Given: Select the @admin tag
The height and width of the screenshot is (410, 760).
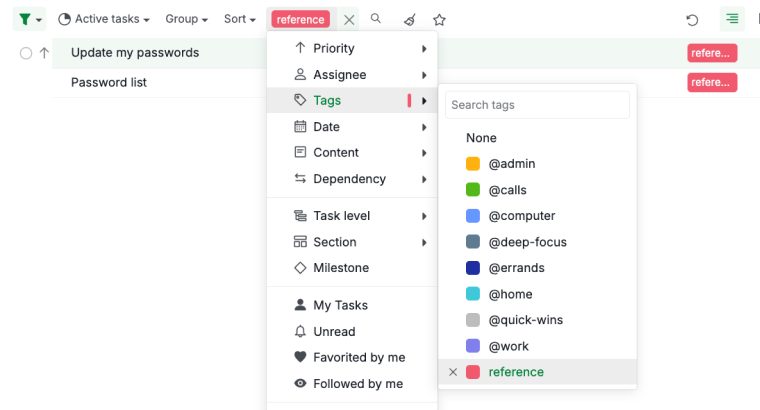Looking at the screenshot, I should coord(538,164).
